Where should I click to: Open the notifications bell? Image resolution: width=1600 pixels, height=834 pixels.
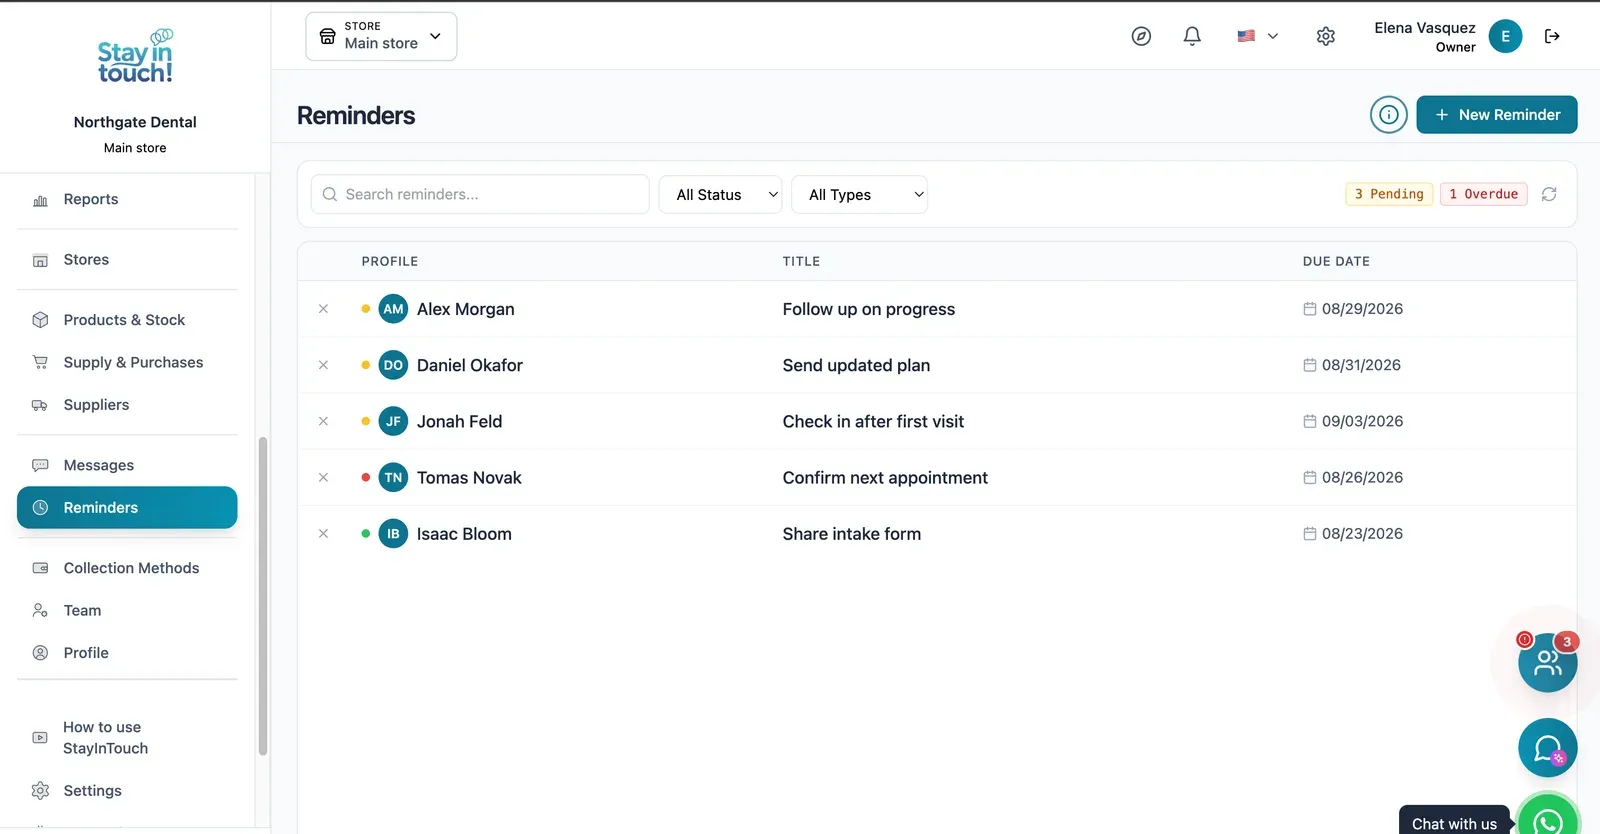1192,36
